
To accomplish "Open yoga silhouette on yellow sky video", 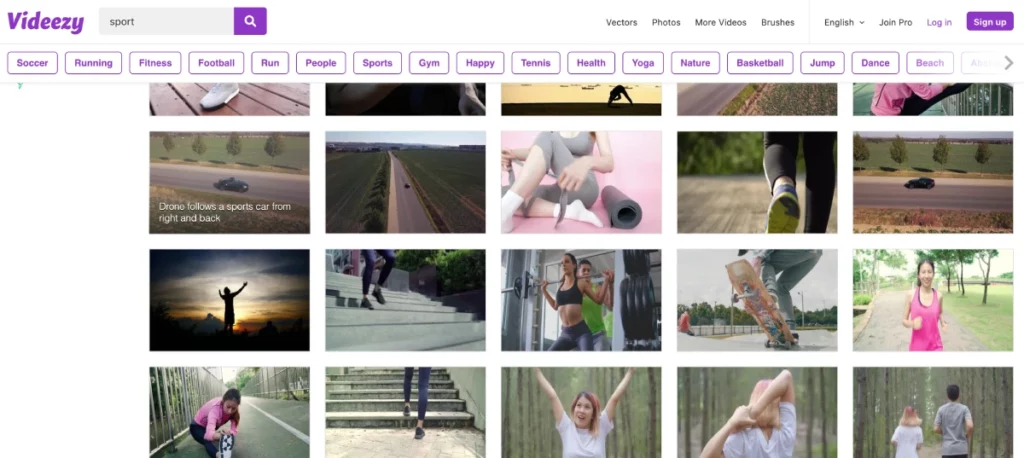I will pyautogui.click(x=581, y=99).
